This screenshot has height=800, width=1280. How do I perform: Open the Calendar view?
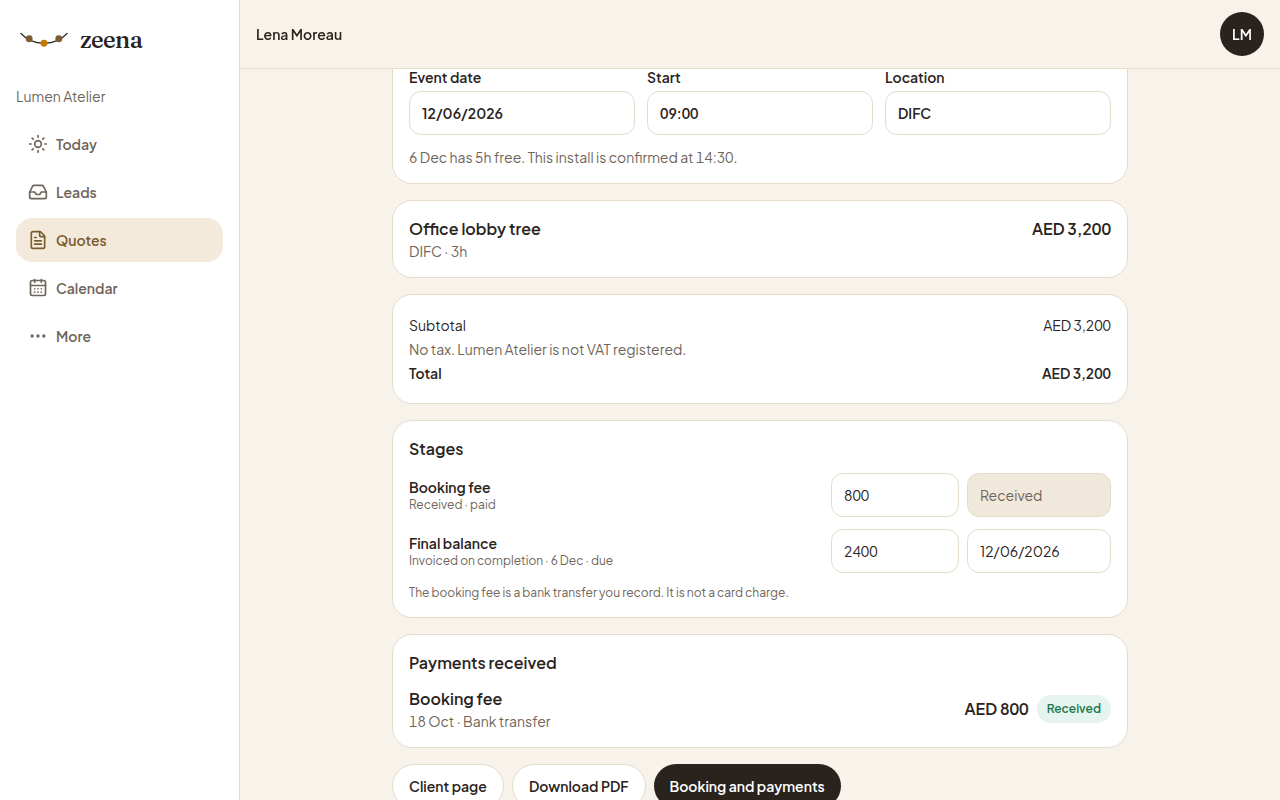(x=119, y=288)
